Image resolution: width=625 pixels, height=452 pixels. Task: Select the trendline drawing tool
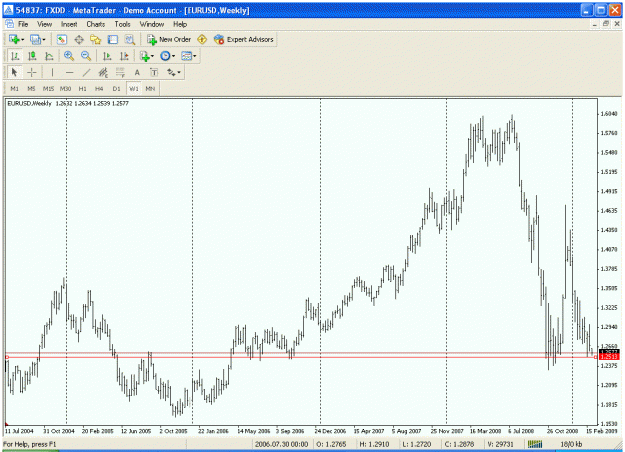pos(86,73)
